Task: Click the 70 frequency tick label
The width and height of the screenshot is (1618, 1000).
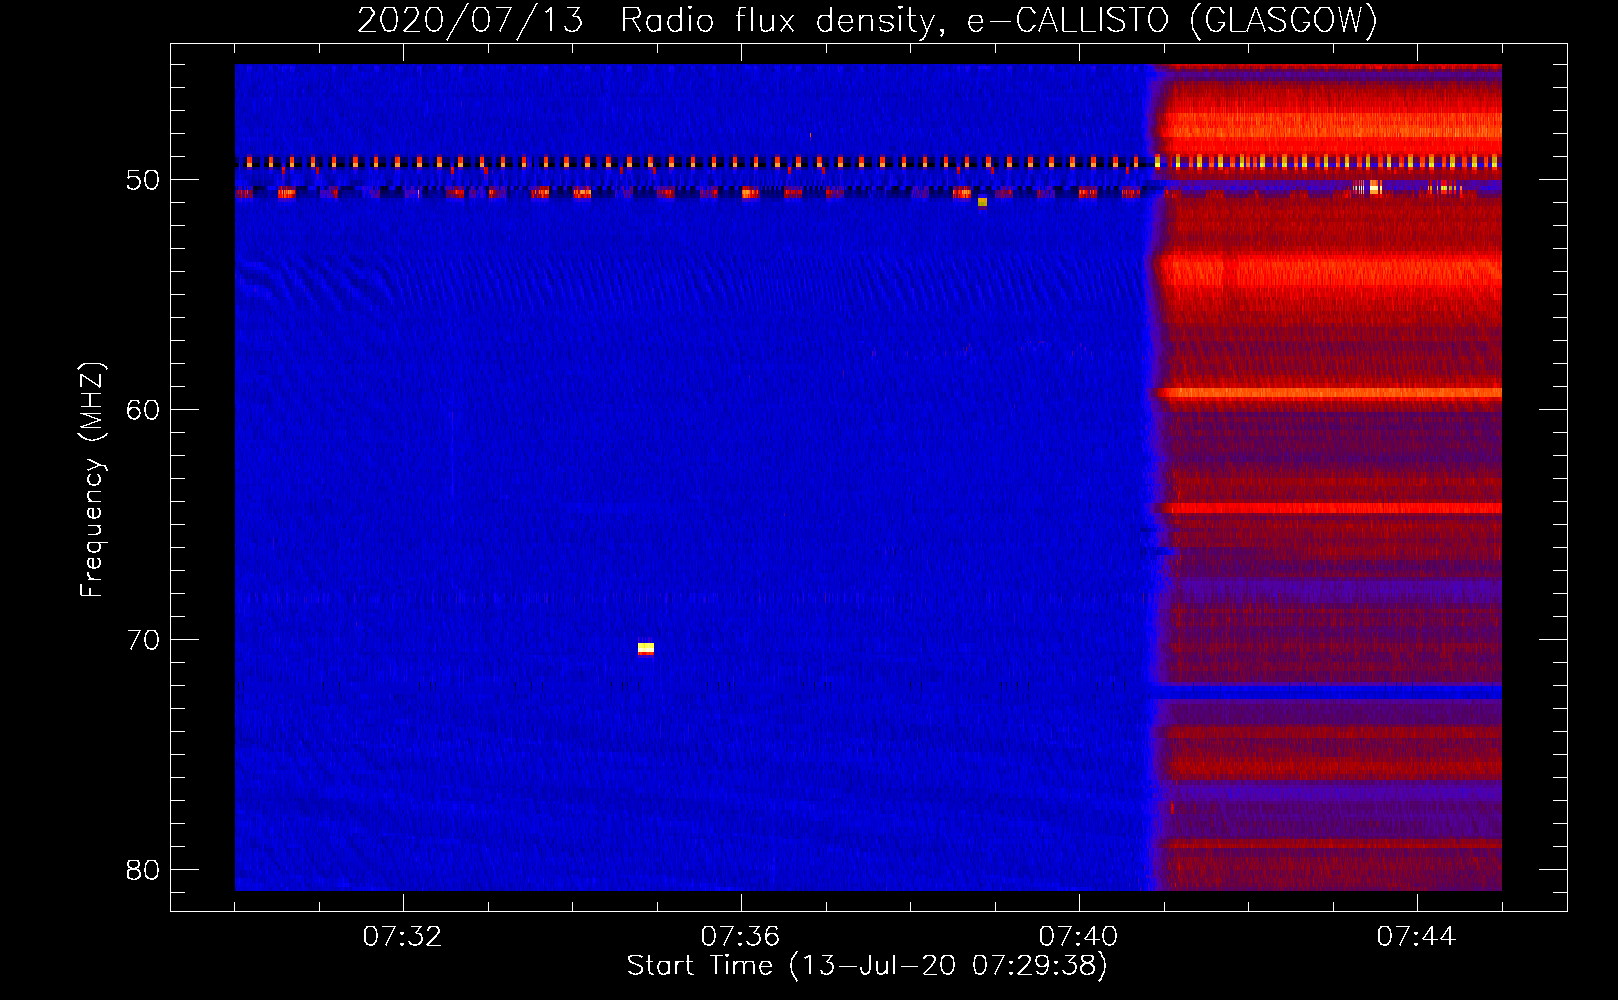Action: (143, 640)
